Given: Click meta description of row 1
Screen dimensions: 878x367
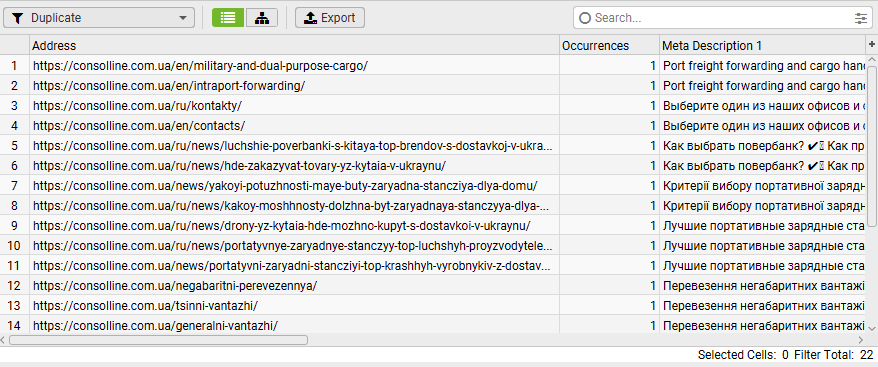Looking at the screenshot, I should click(x=763, y=66).
